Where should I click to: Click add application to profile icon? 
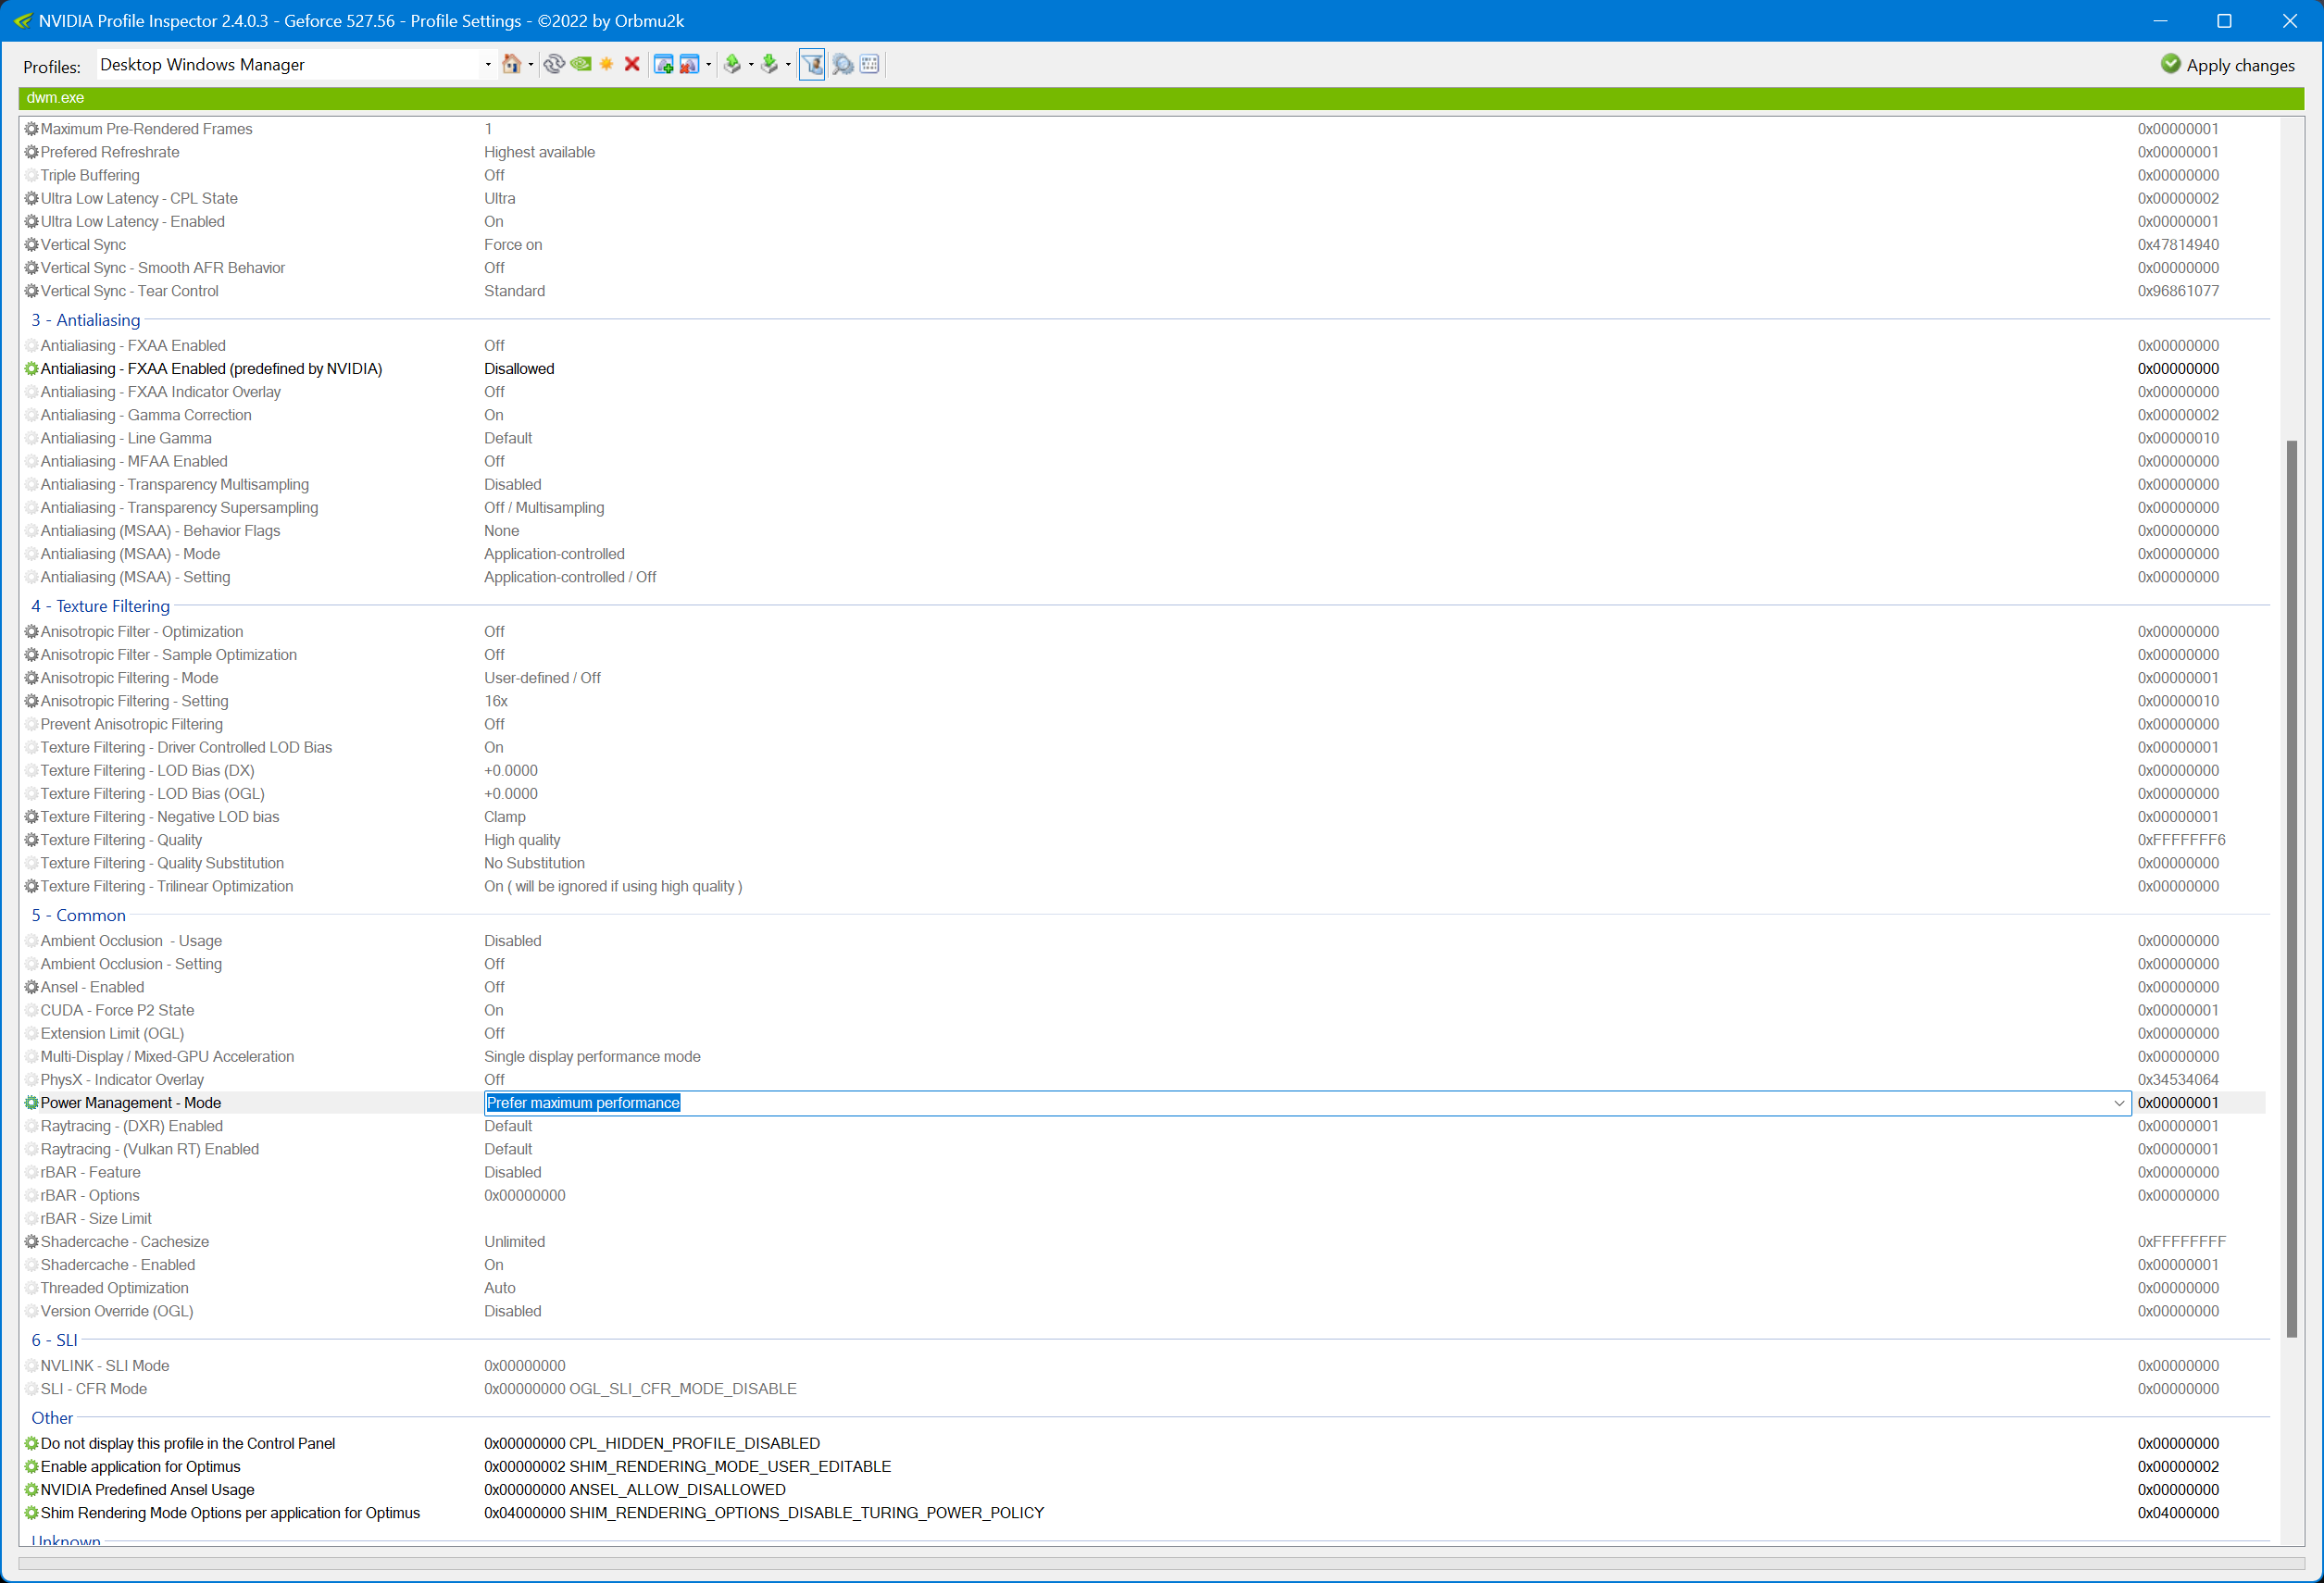point(663,65)
